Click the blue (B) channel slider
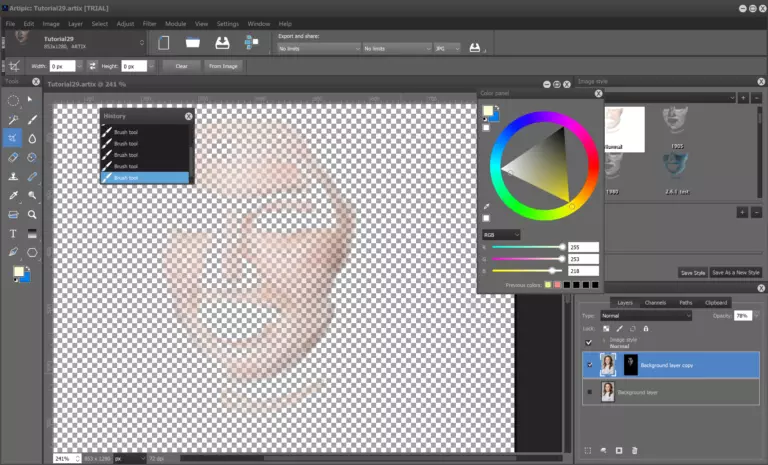The width and height of the screenshot is (768, 465). [528, 270]
